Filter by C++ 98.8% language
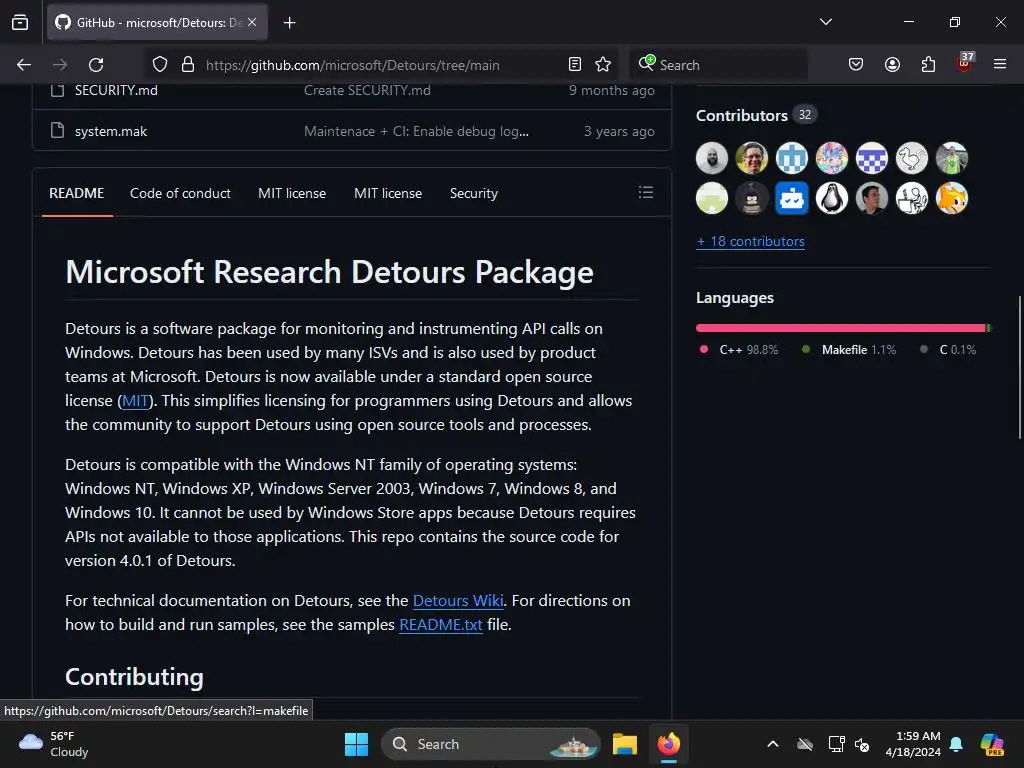Screen dimensions: 1024x768 coord(739,350)
